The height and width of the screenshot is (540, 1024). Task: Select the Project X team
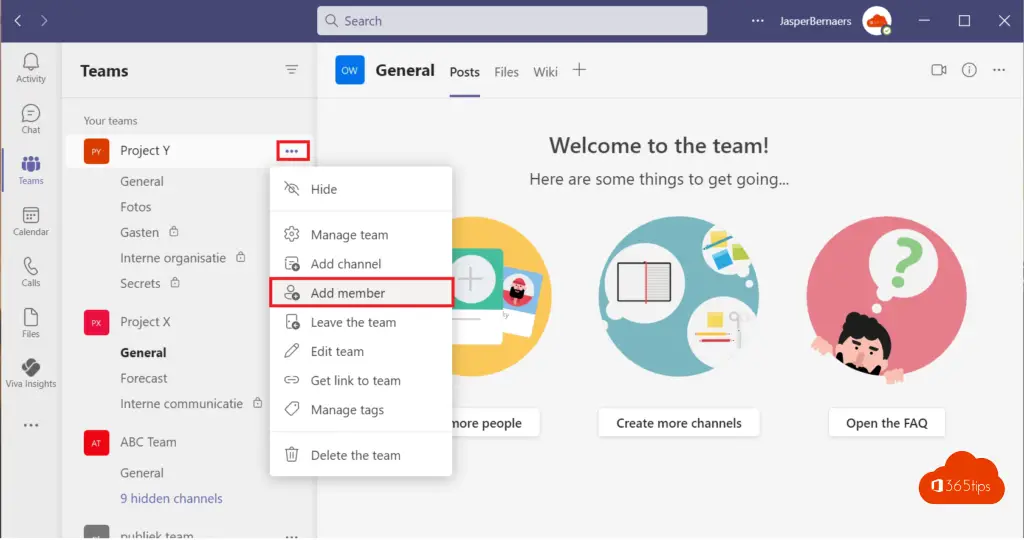(145, 322)
